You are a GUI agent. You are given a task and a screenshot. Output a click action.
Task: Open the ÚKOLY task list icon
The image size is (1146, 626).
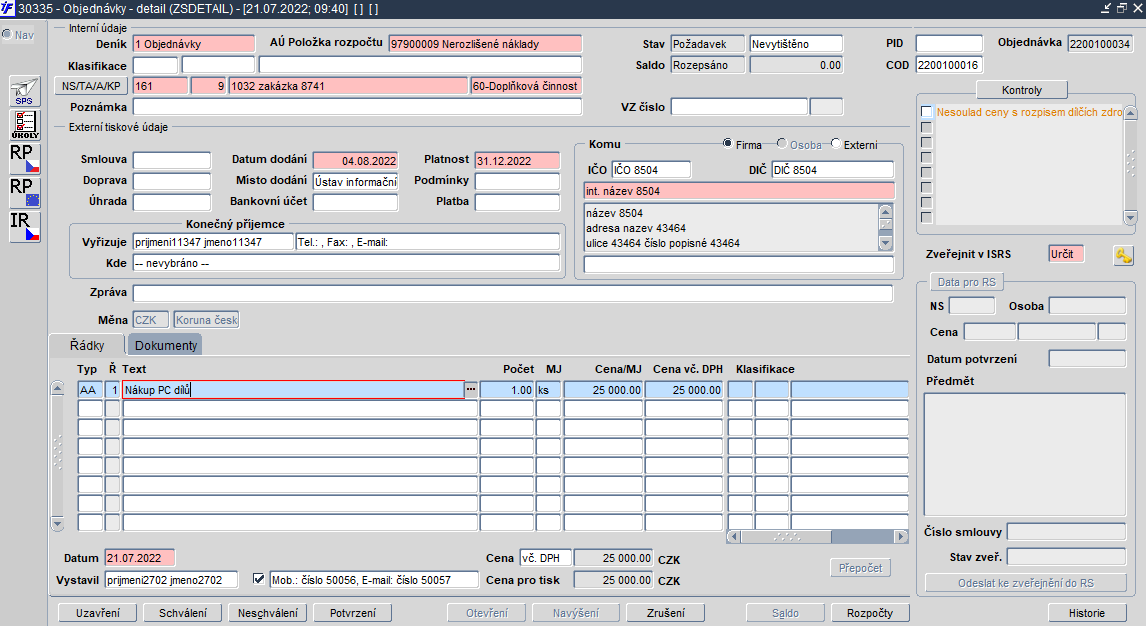coord(24,125)
